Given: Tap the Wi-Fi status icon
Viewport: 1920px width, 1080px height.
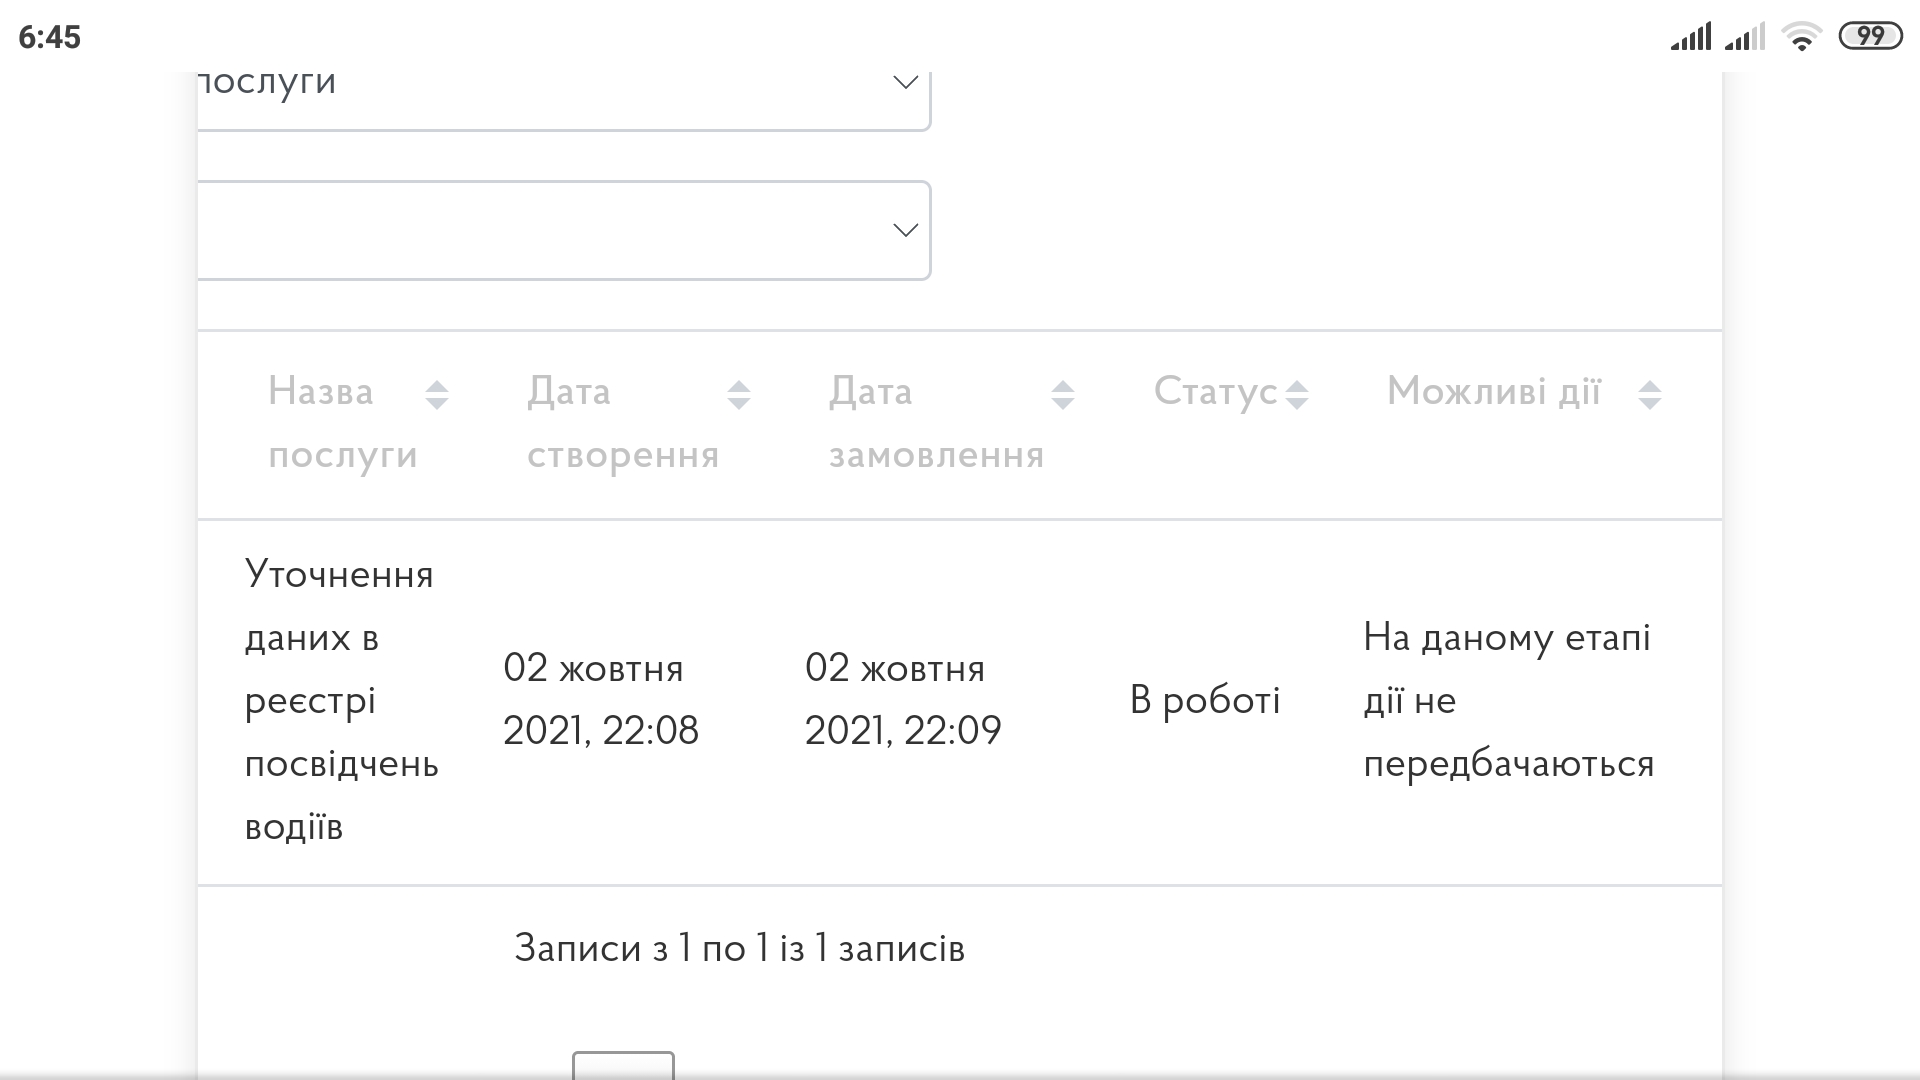Looking at the screenshot, I should pyautogui.click(x=1801, y=38).
